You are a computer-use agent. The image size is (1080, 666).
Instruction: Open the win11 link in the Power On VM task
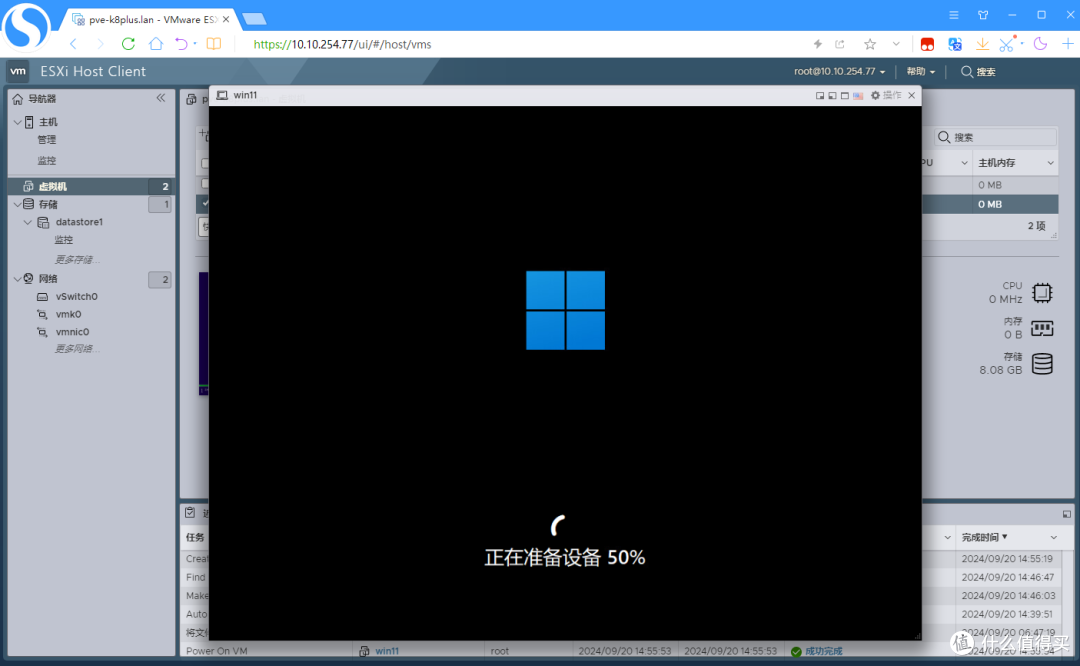386,651
